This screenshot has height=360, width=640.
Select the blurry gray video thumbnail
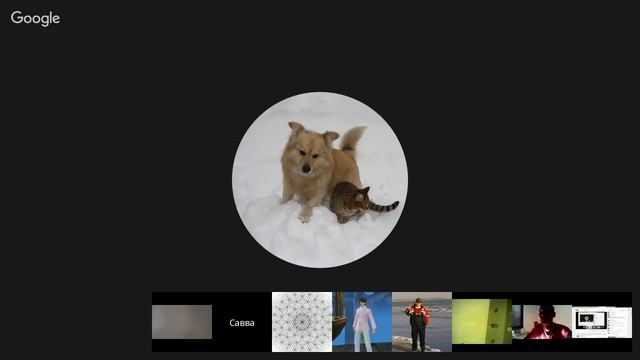click(182, 322)
